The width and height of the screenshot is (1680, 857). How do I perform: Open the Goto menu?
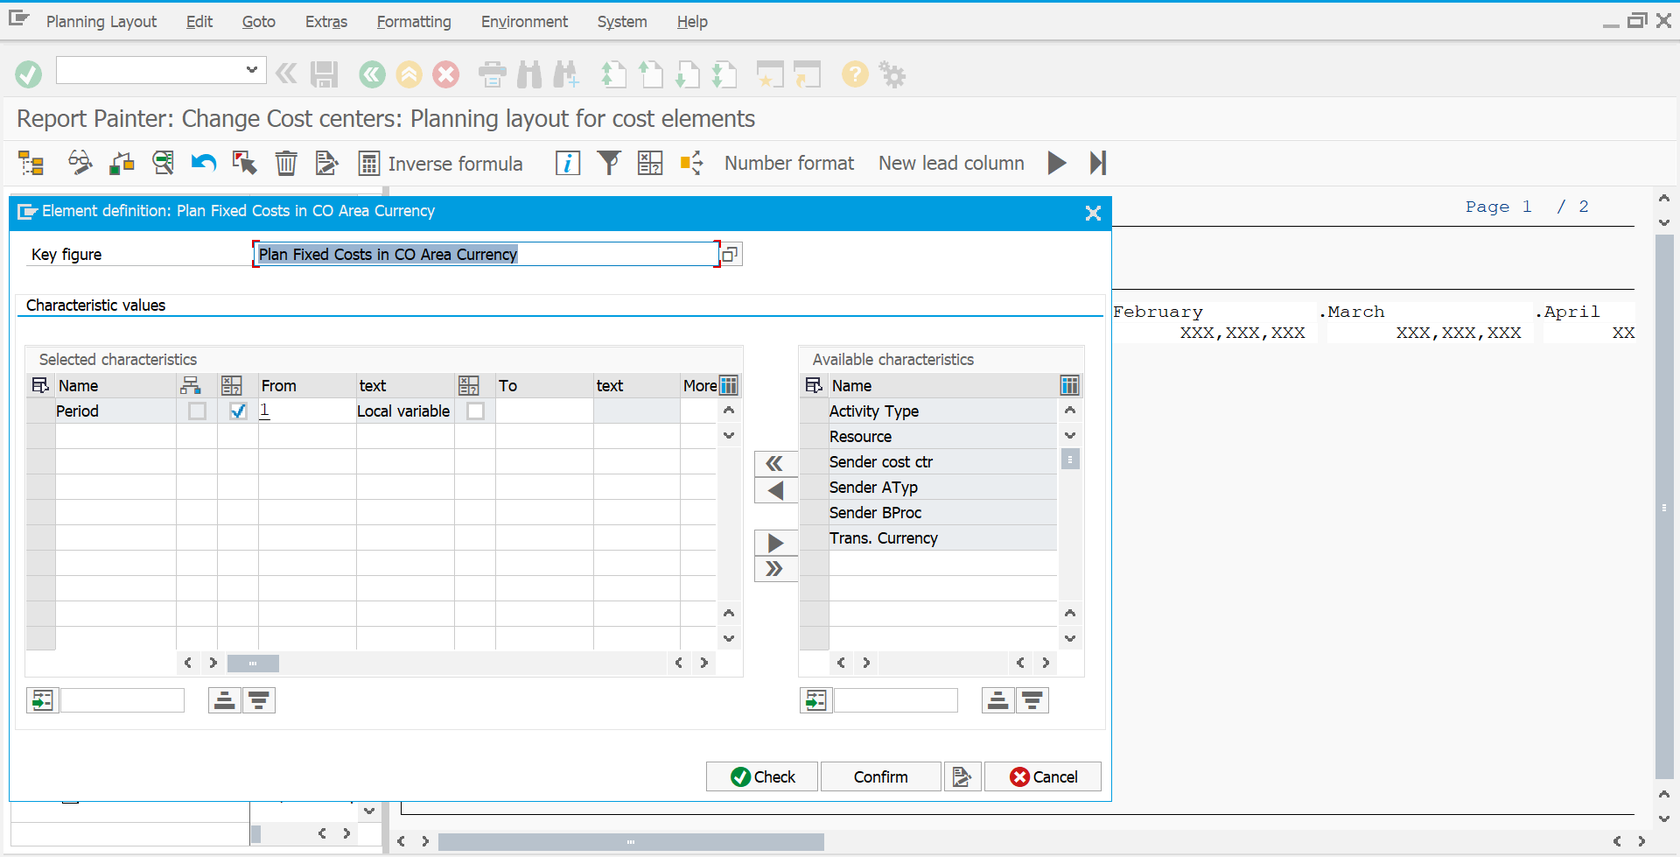coord(258,21)
